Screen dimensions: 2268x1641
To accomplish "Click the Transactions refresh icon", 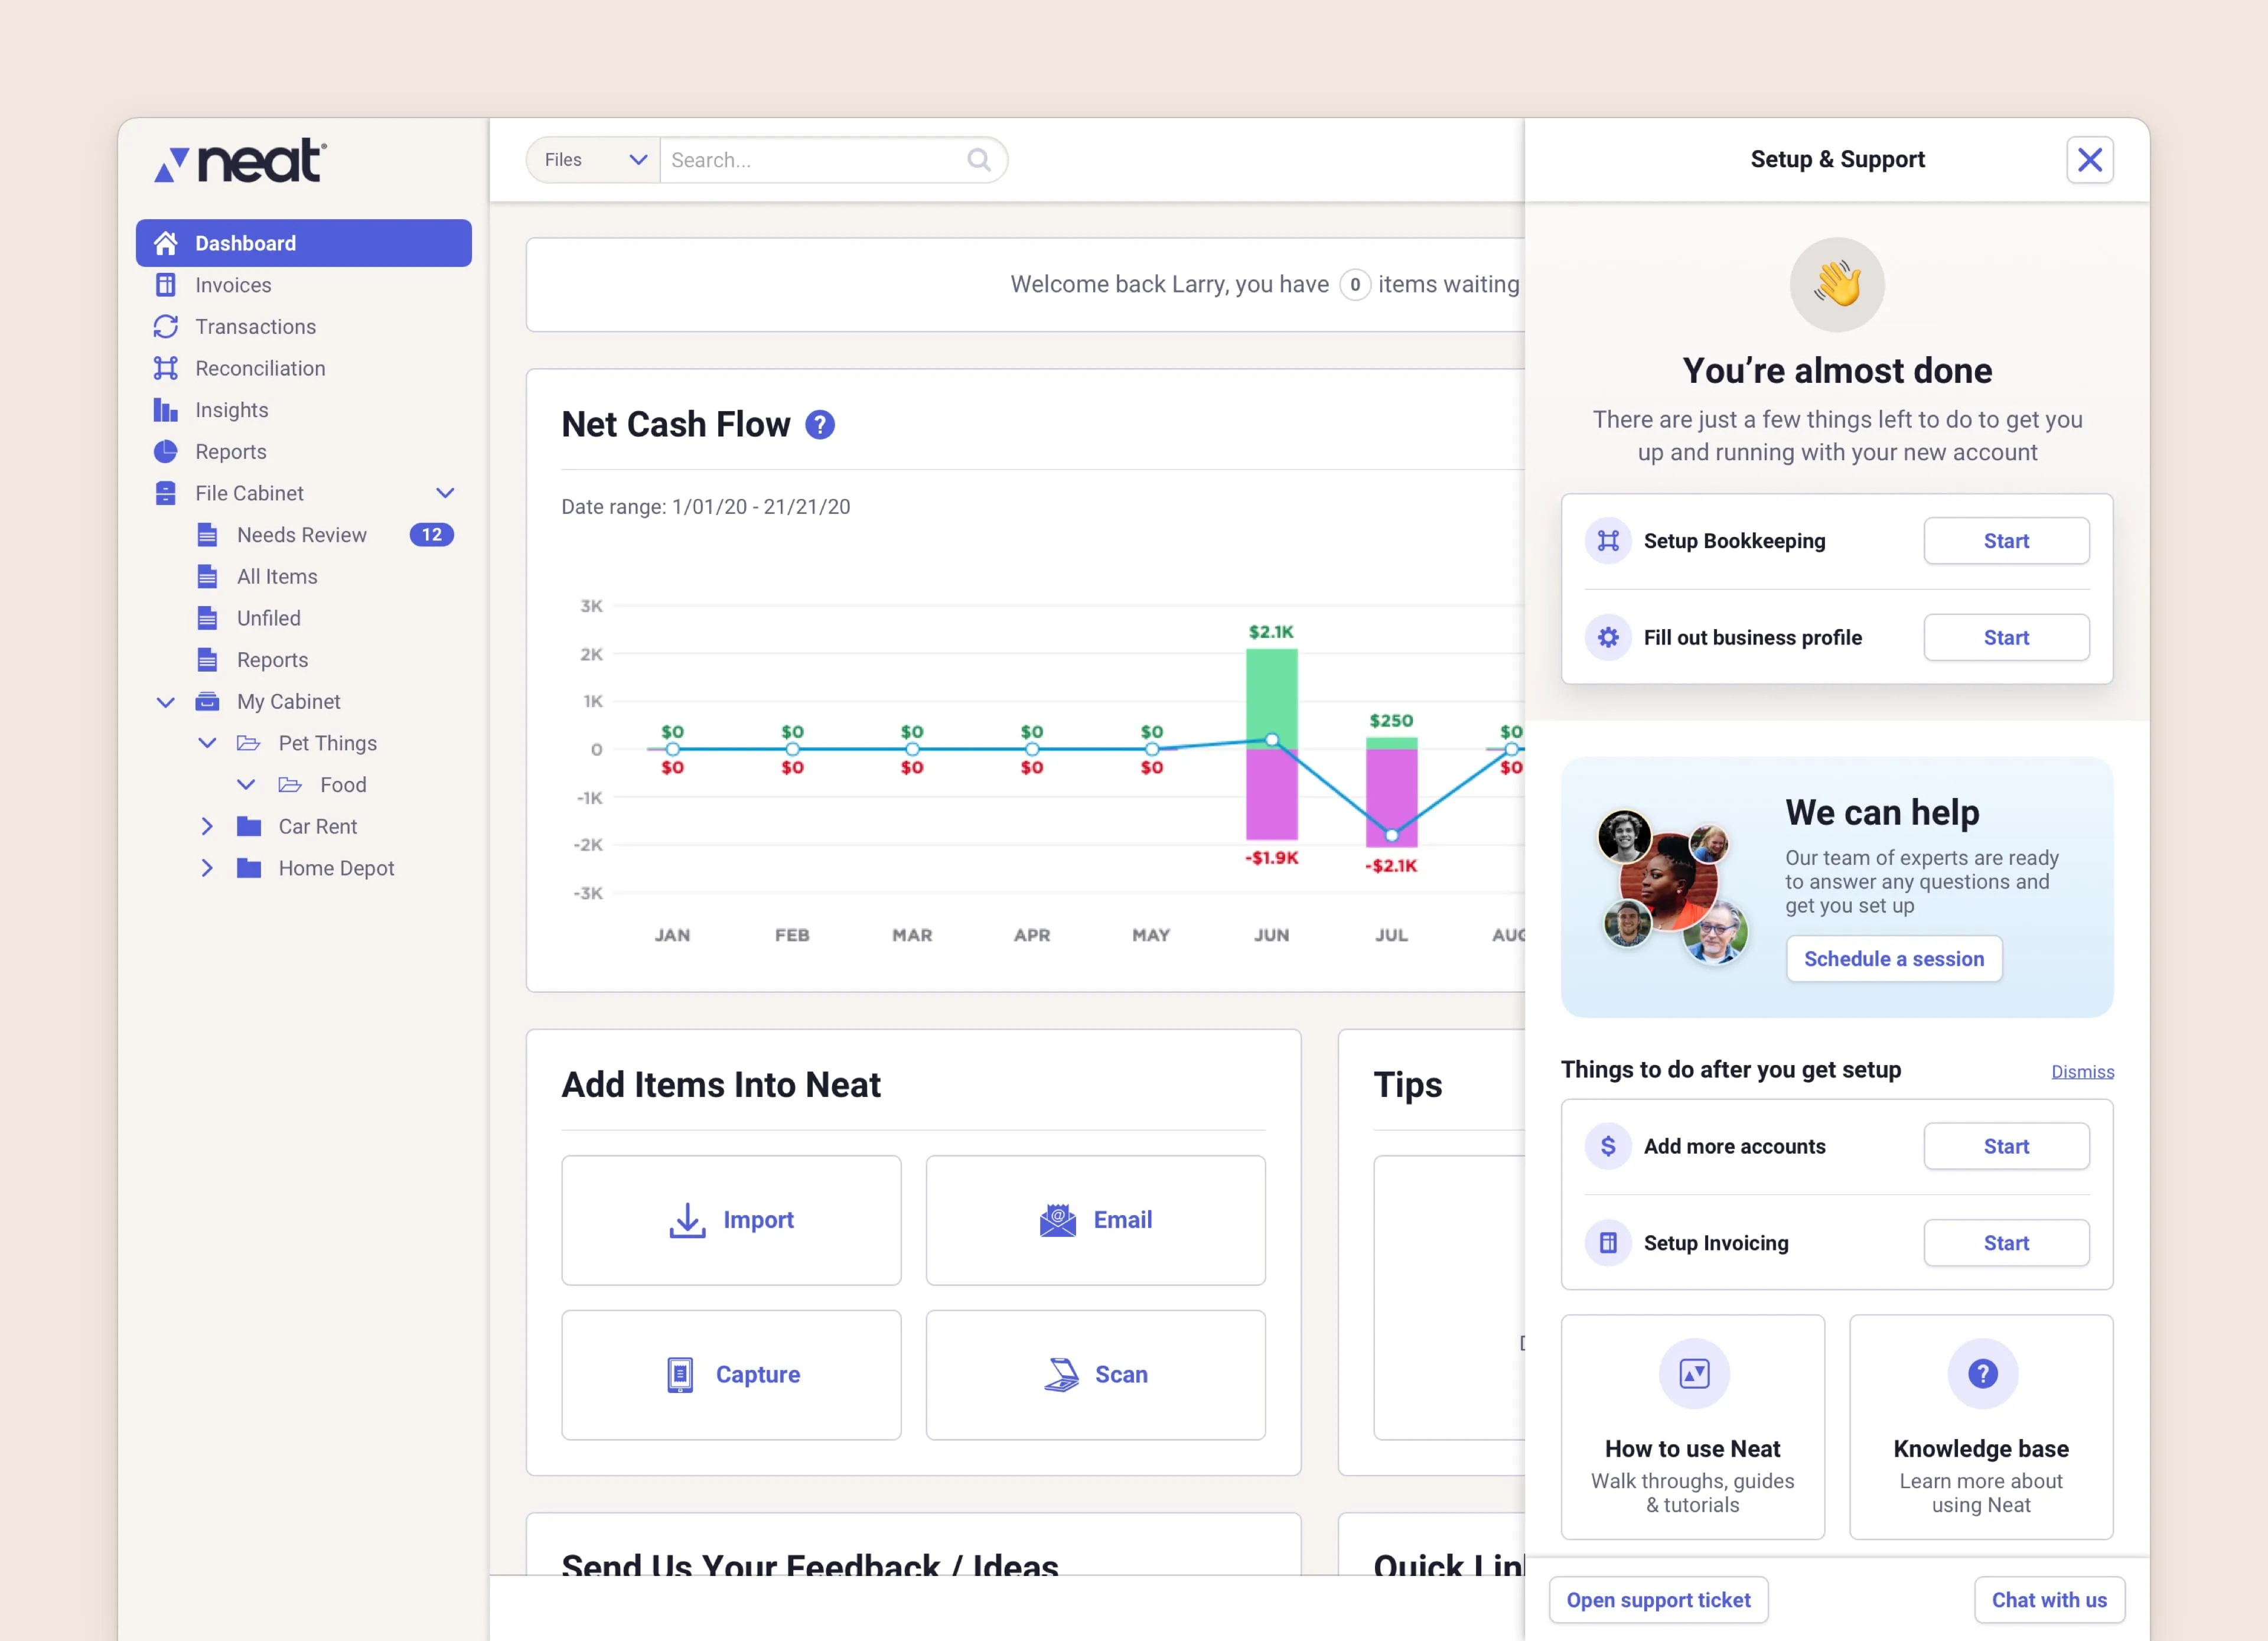I will click(166, 327).
